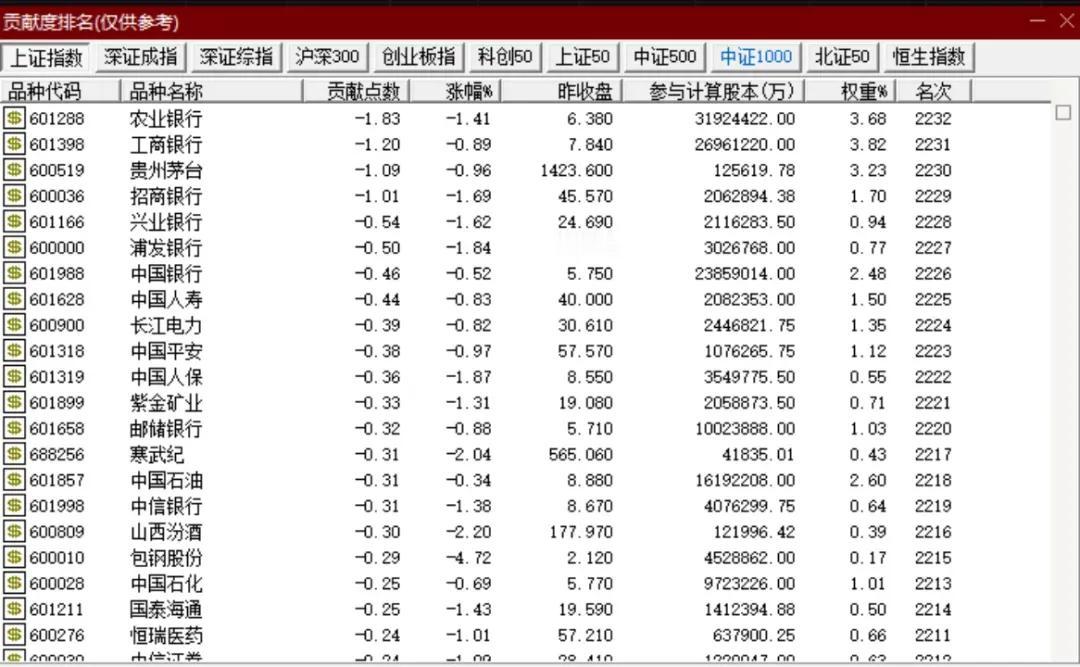Select the 中证1000 tab
The height and width of the screenshot is (667, 1080).
tap(756, 57)
